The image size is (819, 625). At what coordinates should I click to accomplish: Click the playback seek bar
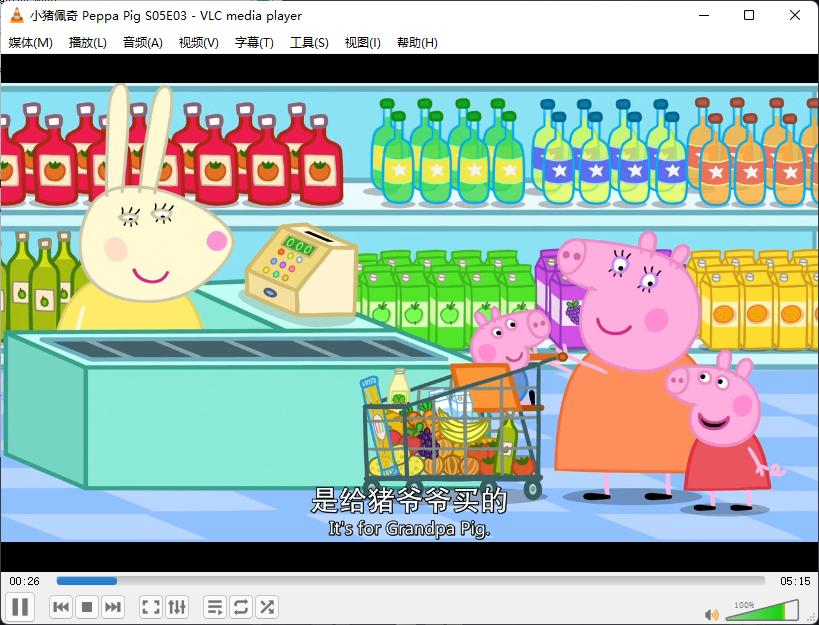[410, 580]
